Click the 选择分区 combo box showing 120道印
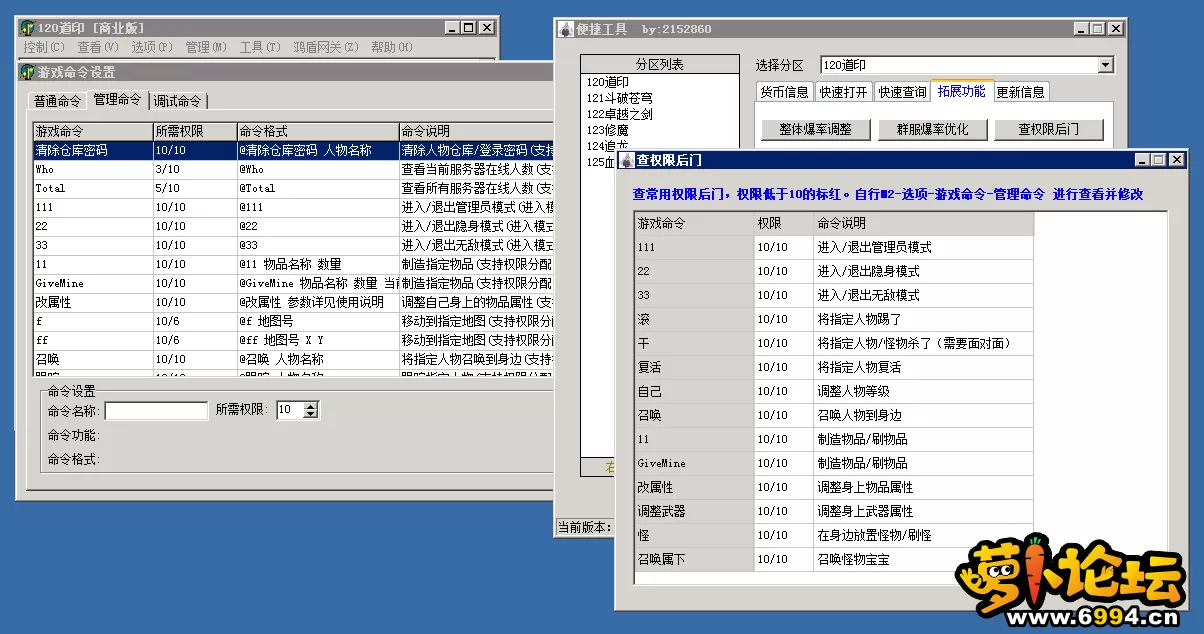The width and height of the screenshot is (1204, 634). [x=966, y=65]
